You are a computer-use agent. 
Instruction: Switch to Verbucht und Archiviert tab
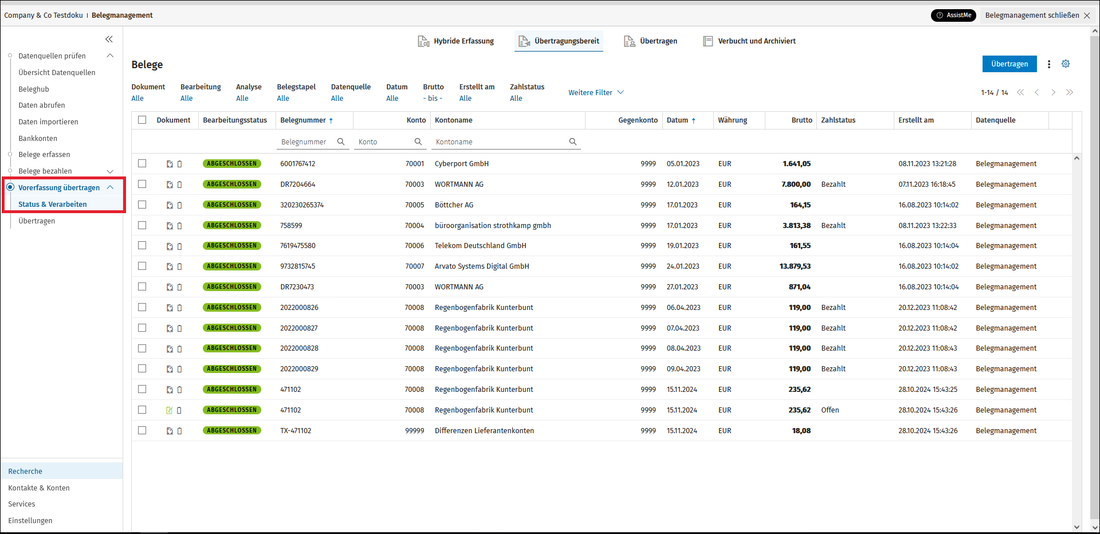[749, 41]
